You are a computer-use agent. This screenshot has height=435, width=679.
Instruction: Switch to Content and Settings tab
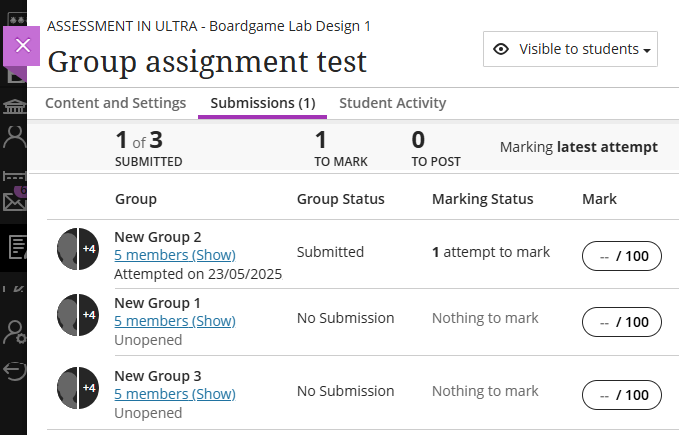click(x=115, y=103)
